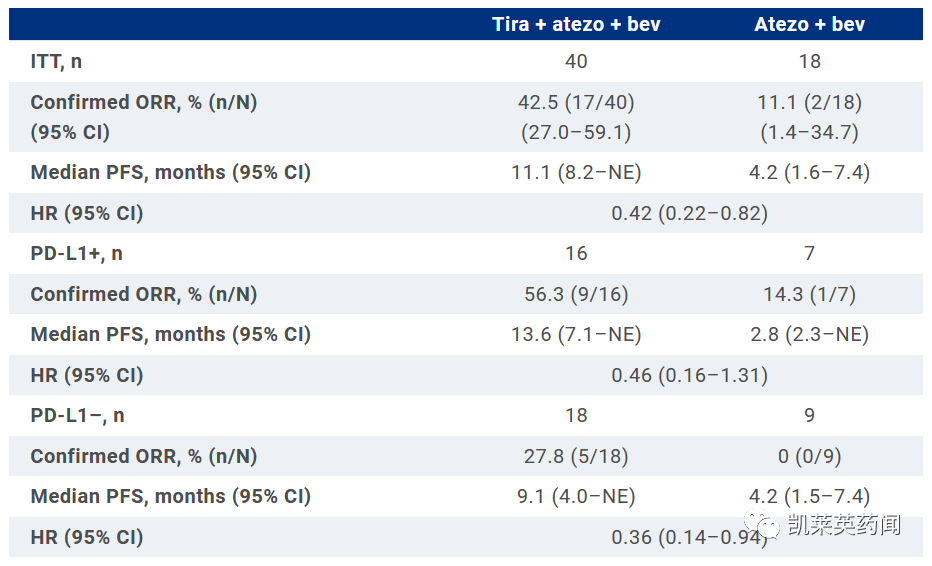Select the '27.8 (5/18)' ORR cell
This screenshot has width=932, height=566.
pyautogui.click(x=576, y=456)
